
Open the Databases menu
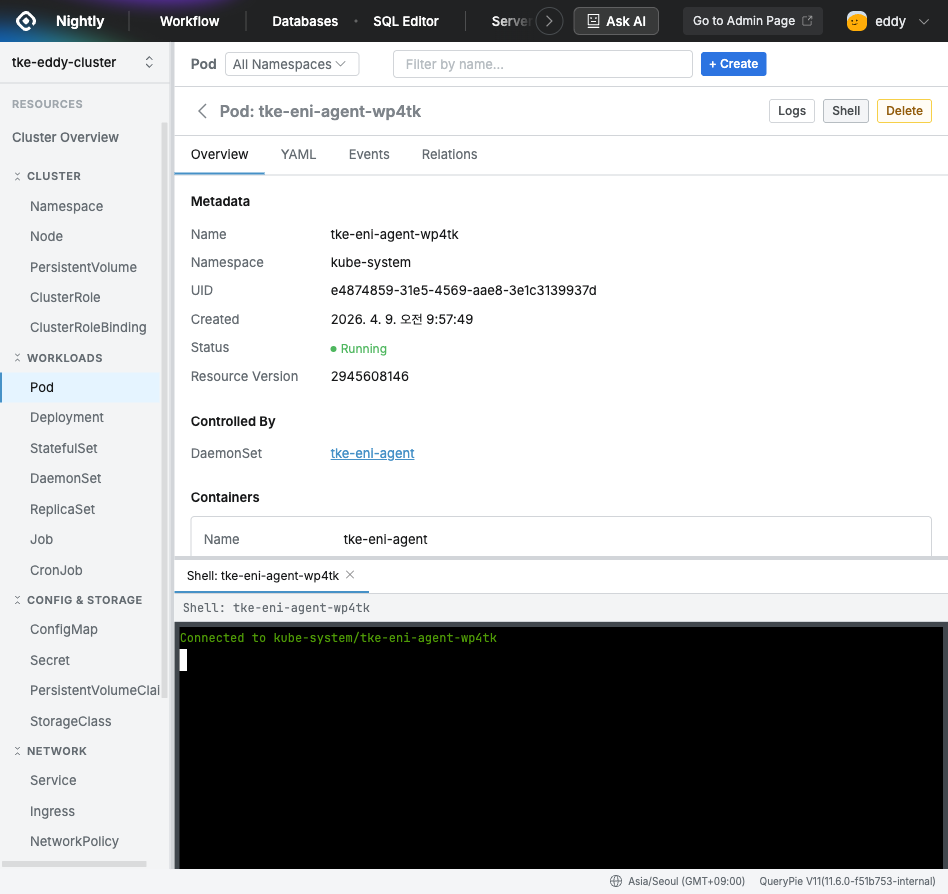[305, 22]
